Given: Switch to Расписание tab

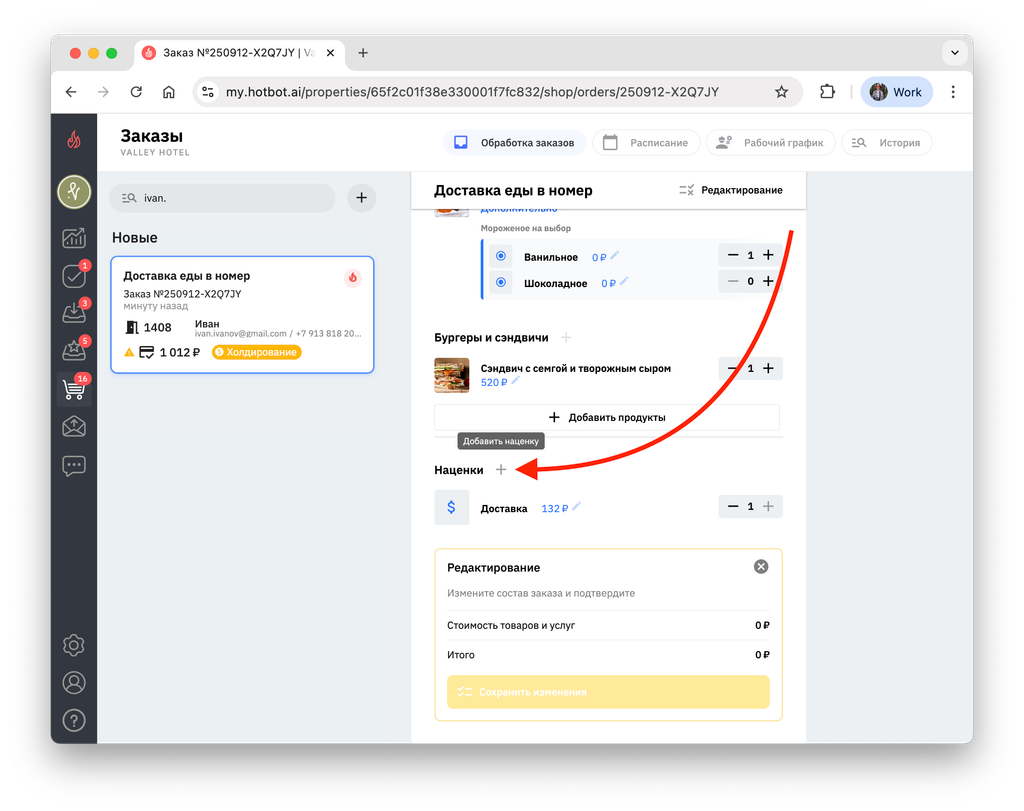Looking at the screenshot, I should (x=645, y=142).
